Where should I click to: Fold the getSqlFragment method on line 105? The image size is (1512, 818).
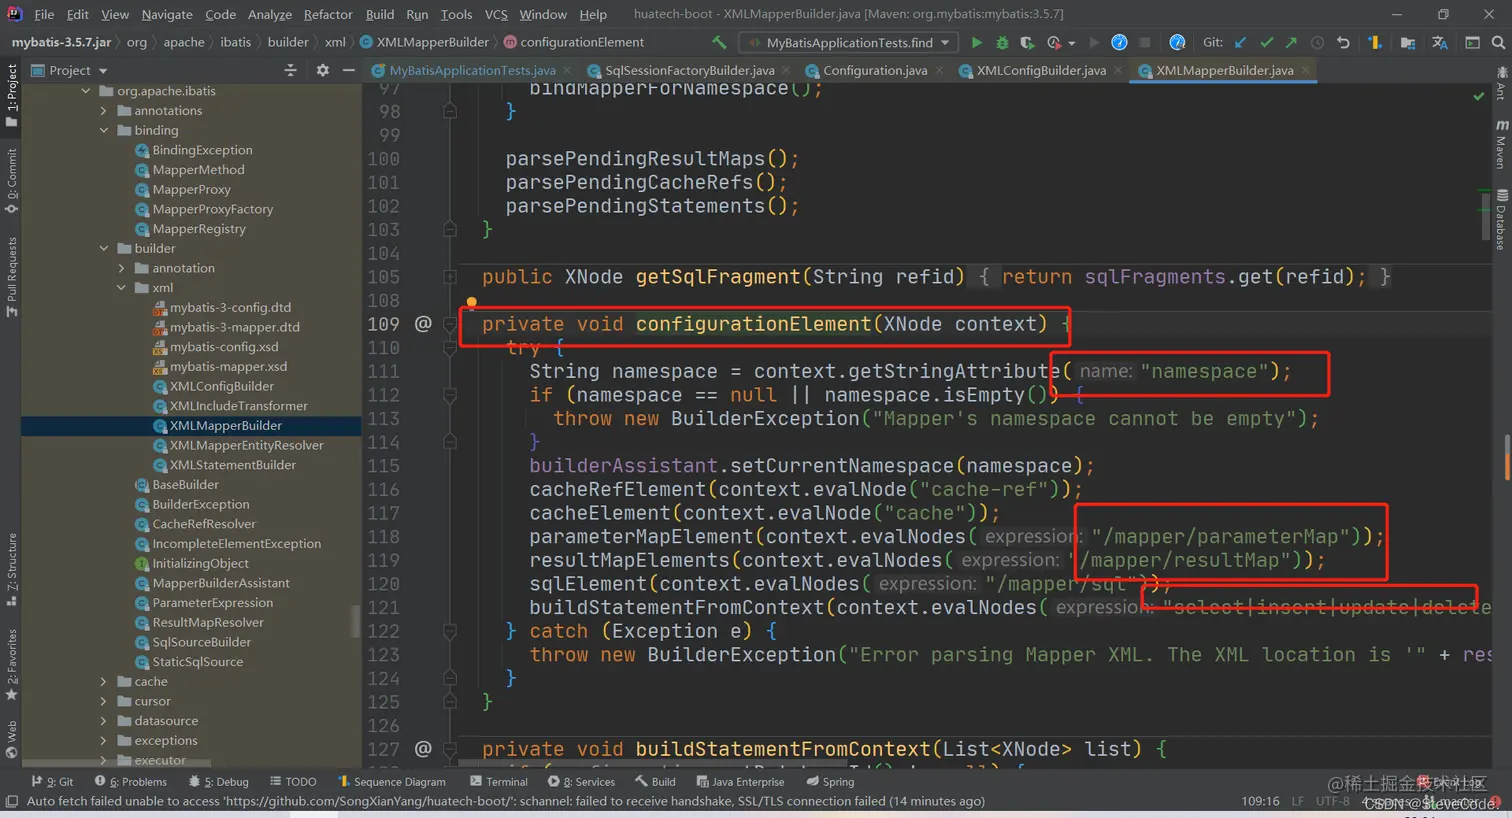tap(450, 277)
